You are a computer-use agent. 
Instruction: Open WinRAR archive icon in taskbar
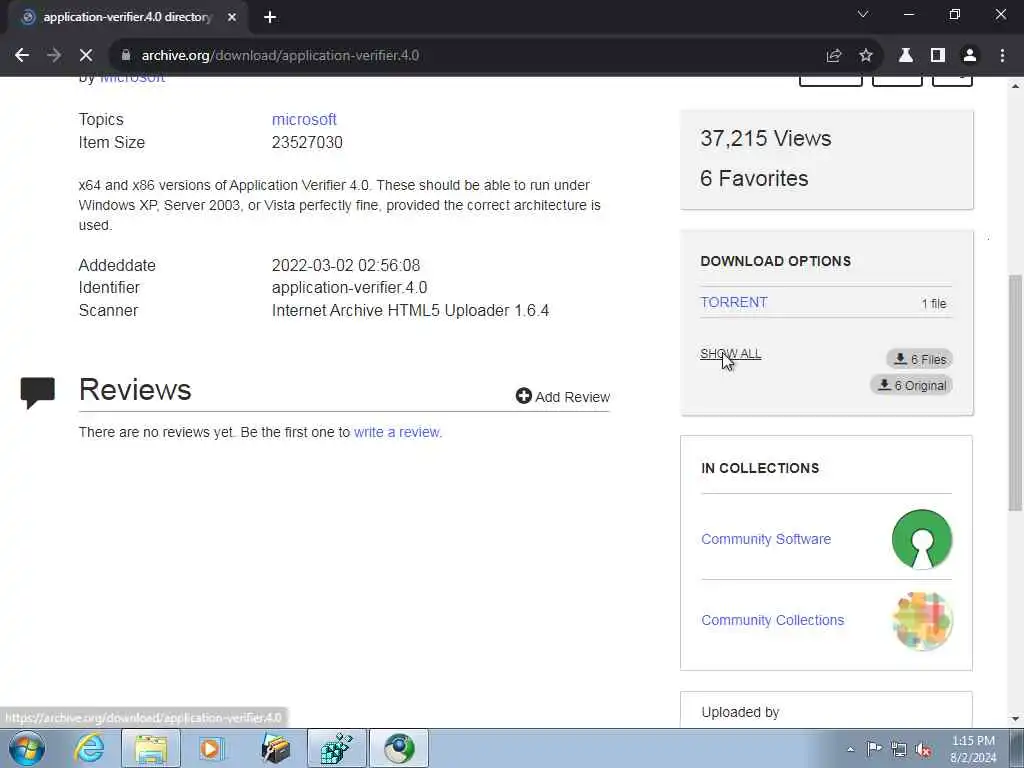[275, 748]
